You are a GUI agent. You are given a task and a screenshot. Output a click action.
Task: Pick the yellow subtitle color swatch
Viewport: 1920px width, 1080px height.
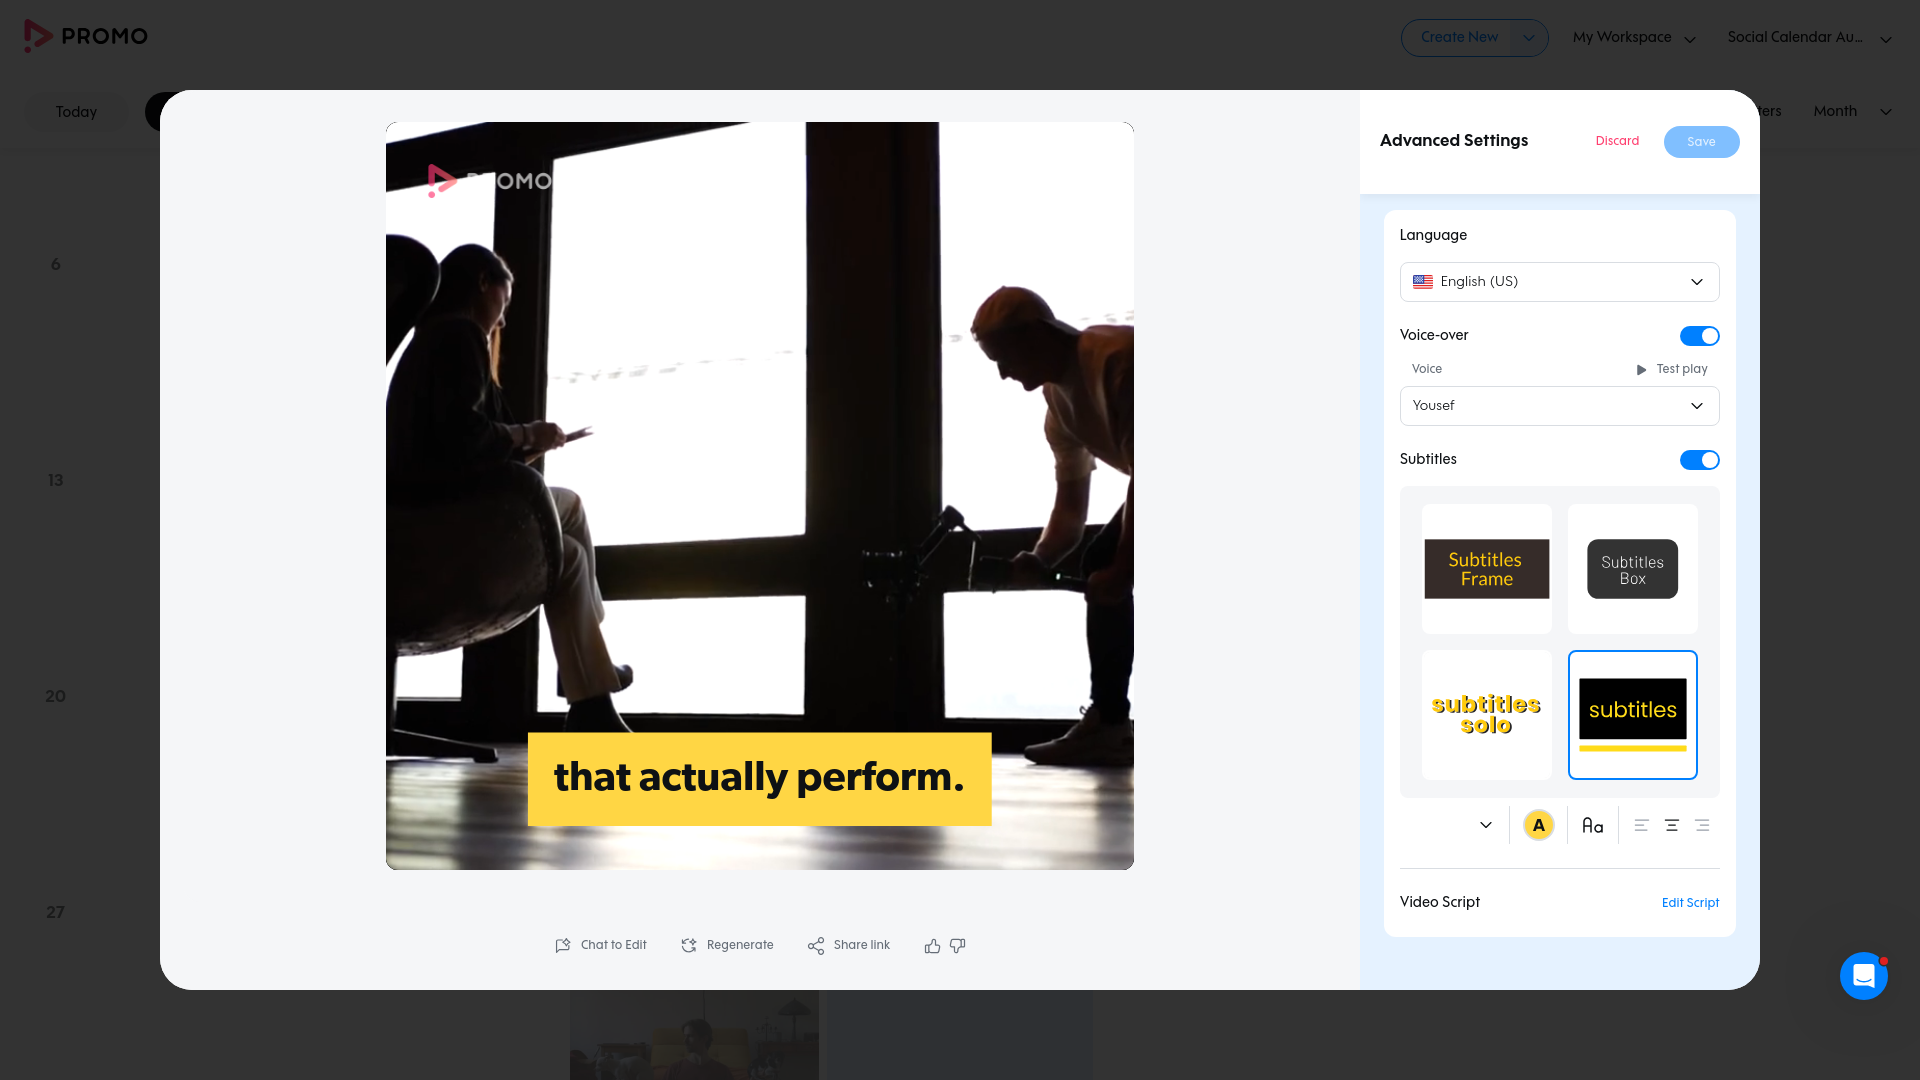click(1538, 826)
